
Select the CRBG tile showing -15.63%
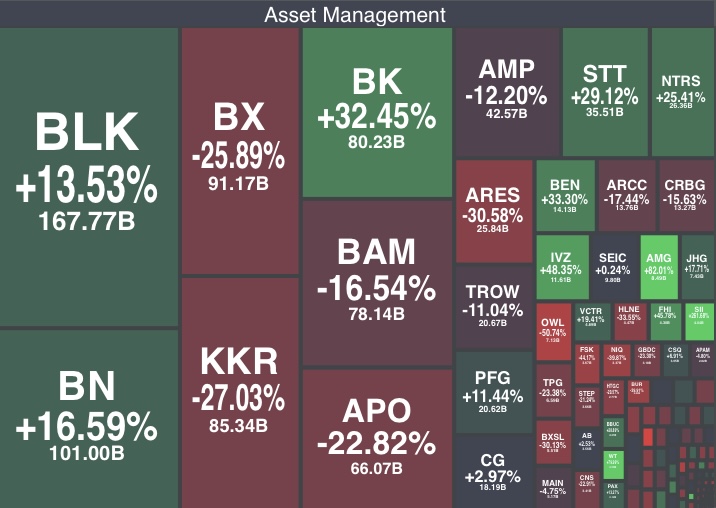(x=685, y=195)
